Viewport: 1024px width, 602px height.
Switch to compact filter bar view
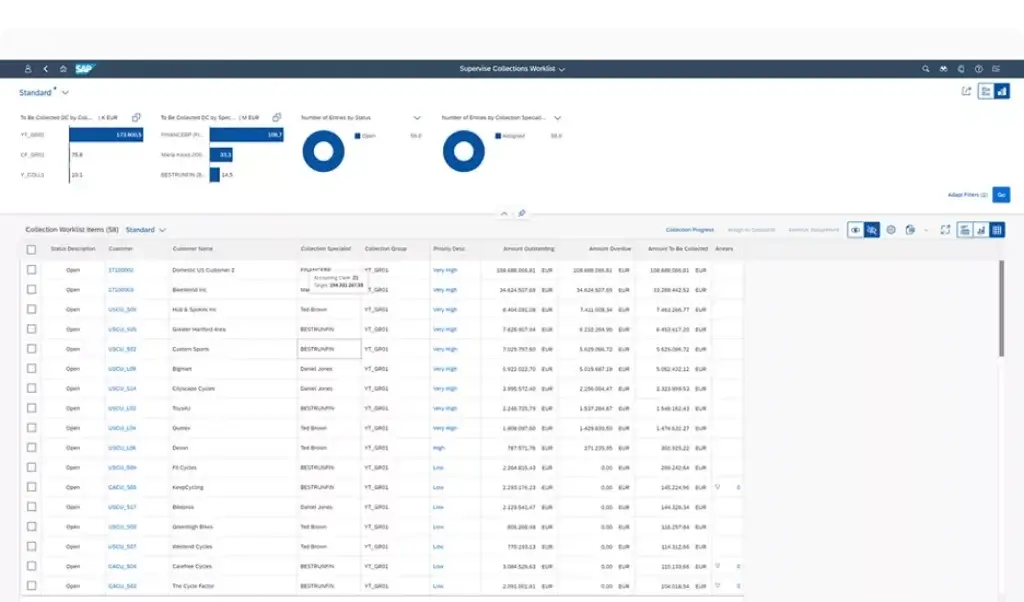(x=985, y=91)
